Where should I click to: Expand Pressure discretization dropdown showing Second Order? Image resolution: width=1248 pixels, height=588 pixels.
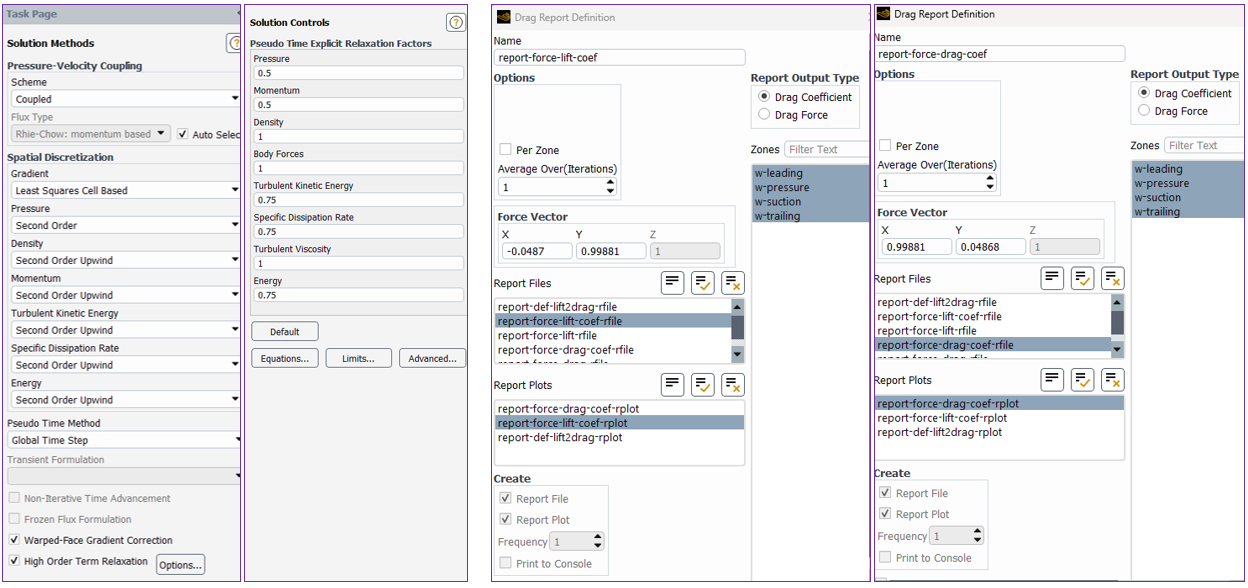[126, 225]
